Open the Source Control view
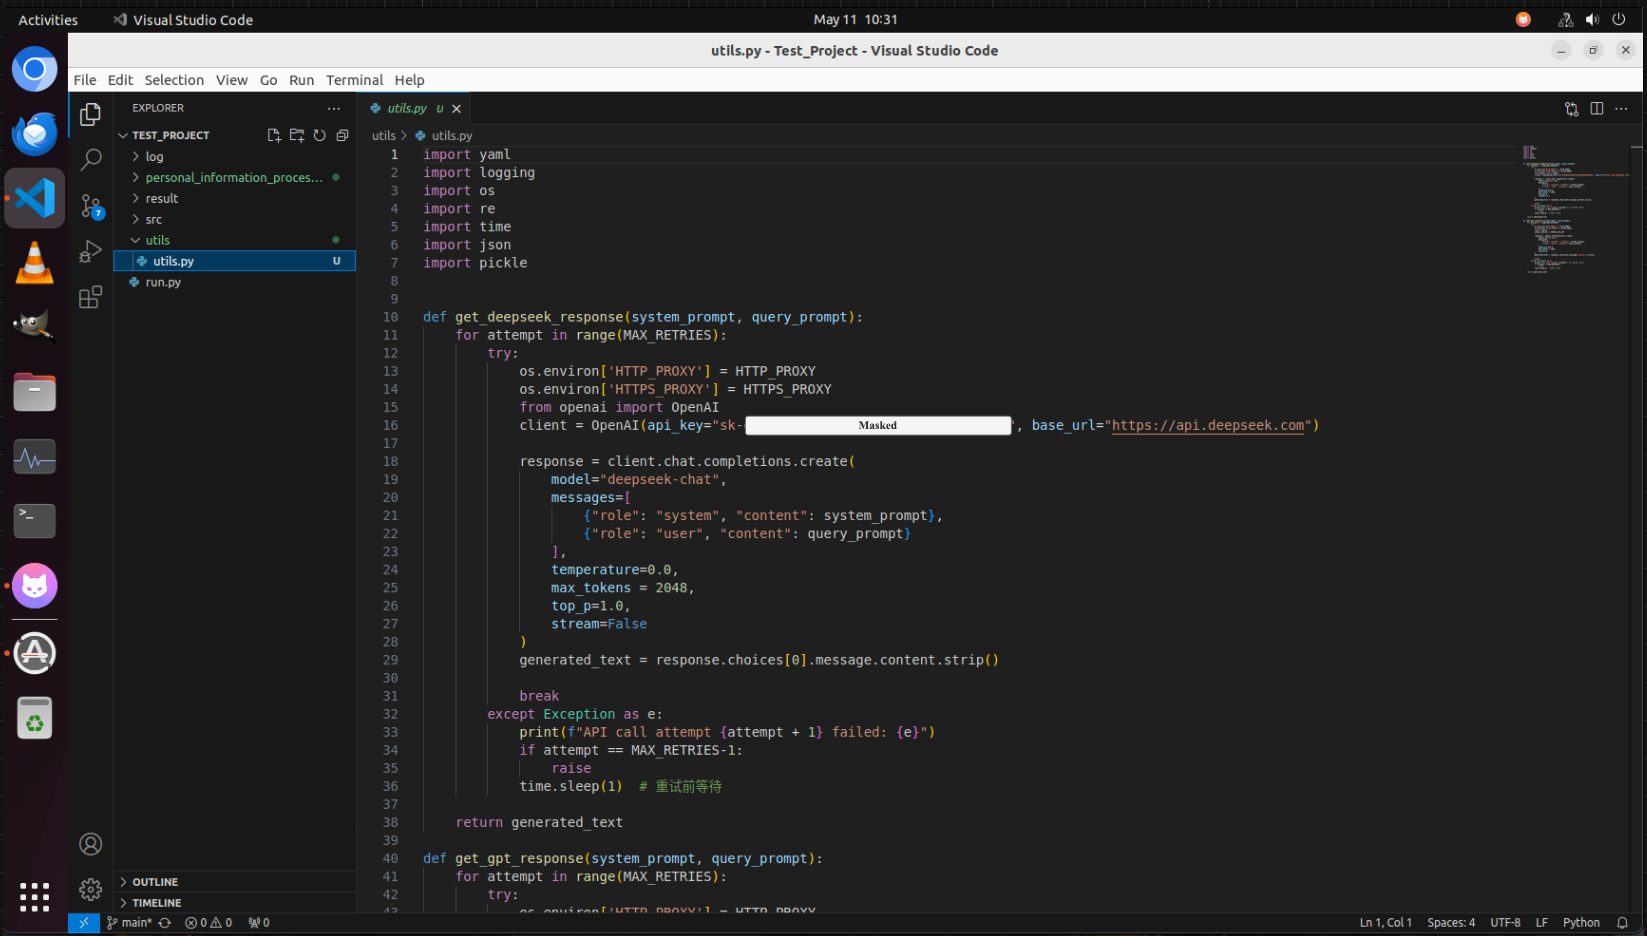Image resolution: width=1647 pixels, height=936 pixels. click(91, 206)
